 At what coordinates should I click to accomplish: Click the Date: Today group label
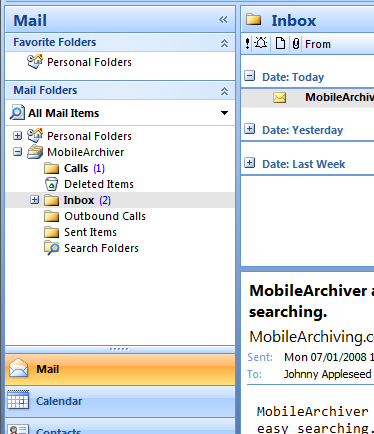[293, 77]
